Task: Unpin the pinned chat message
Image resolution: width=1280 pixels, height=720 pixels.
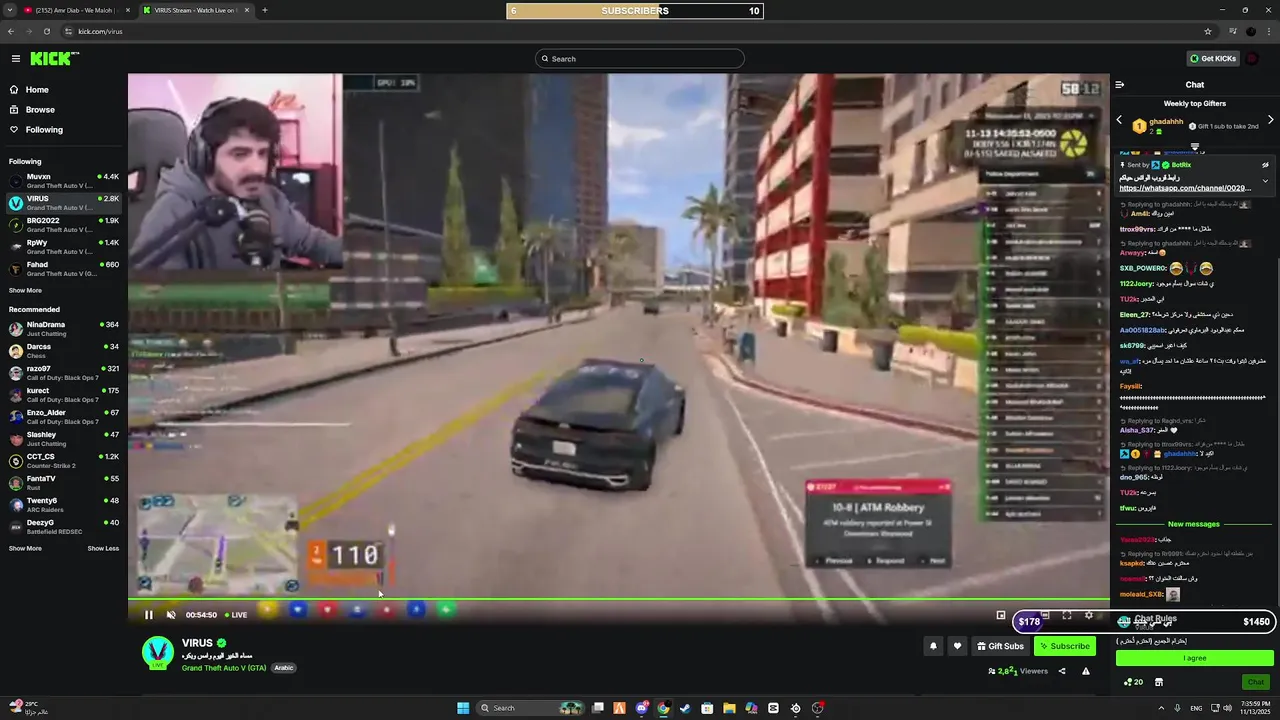Action: tap(1265, 165)
